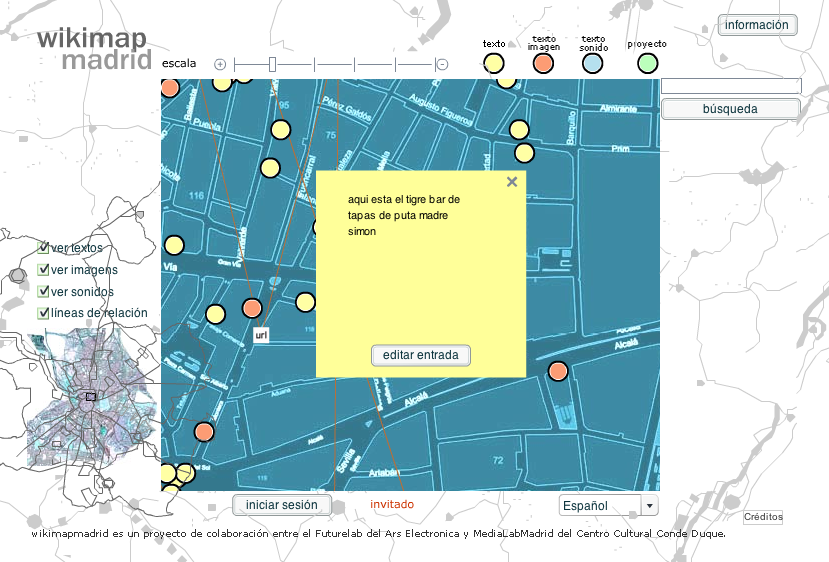This screenshot has width=829, height=562.
Task: Open the orange marker above the url label
Action: pyautogui.click(x=252, y=308)
